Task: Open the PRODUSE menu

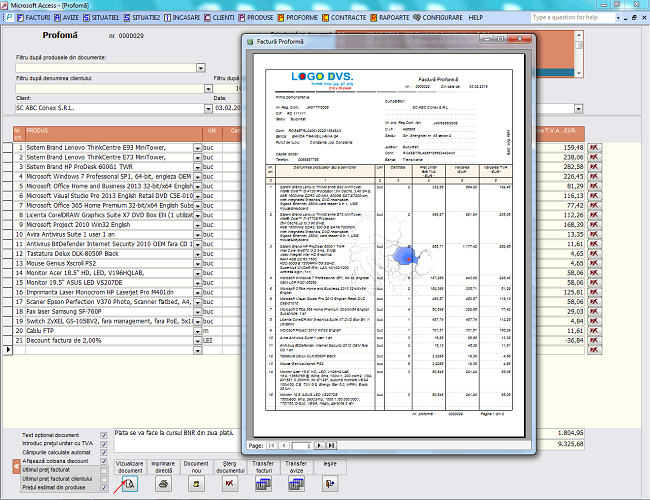Action: (x=256, y=17)
